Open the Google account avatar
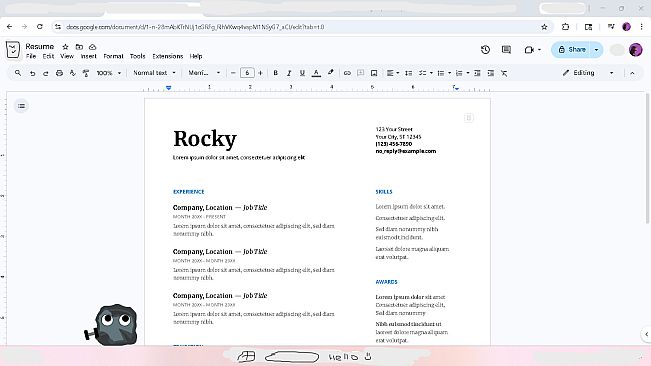This screenshot has height=366, width=651. (x=636, y=49)
